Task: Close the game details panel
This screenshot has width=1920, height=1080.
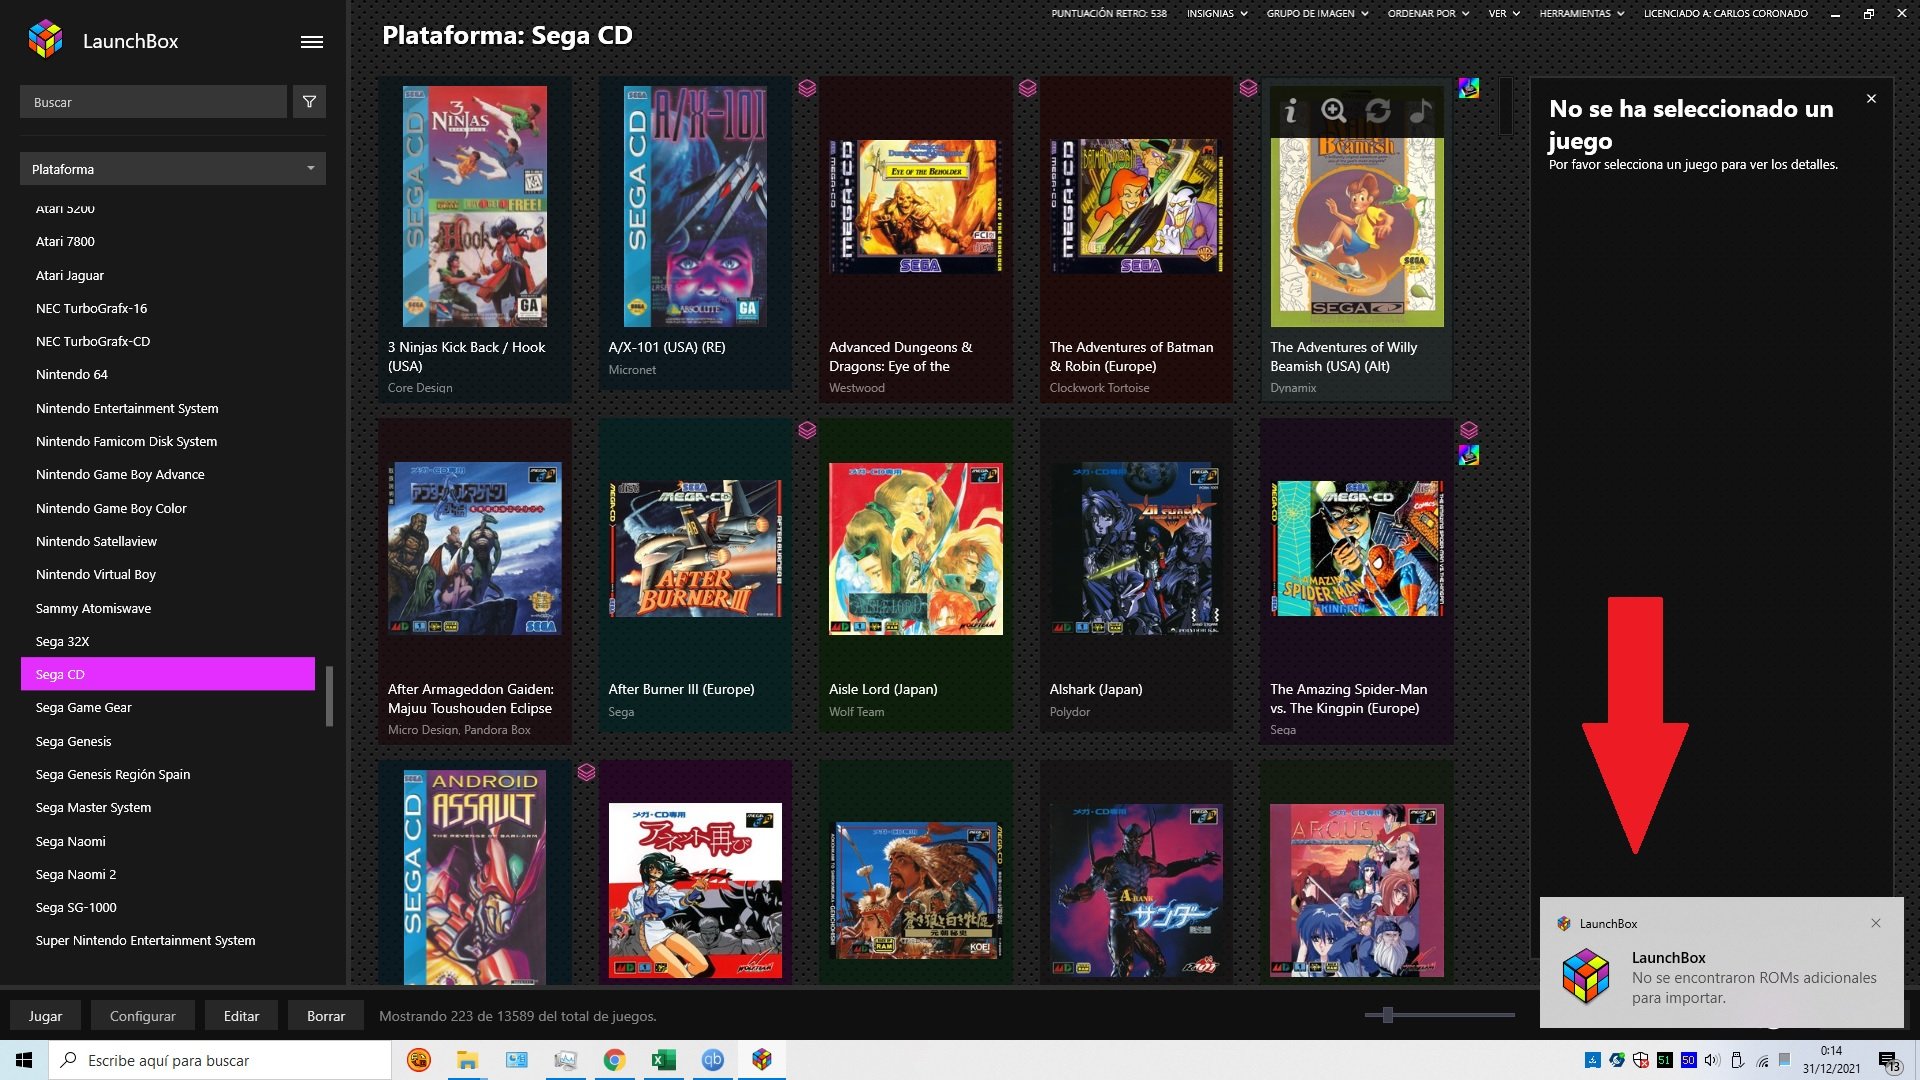Action: pos(1871,99)
